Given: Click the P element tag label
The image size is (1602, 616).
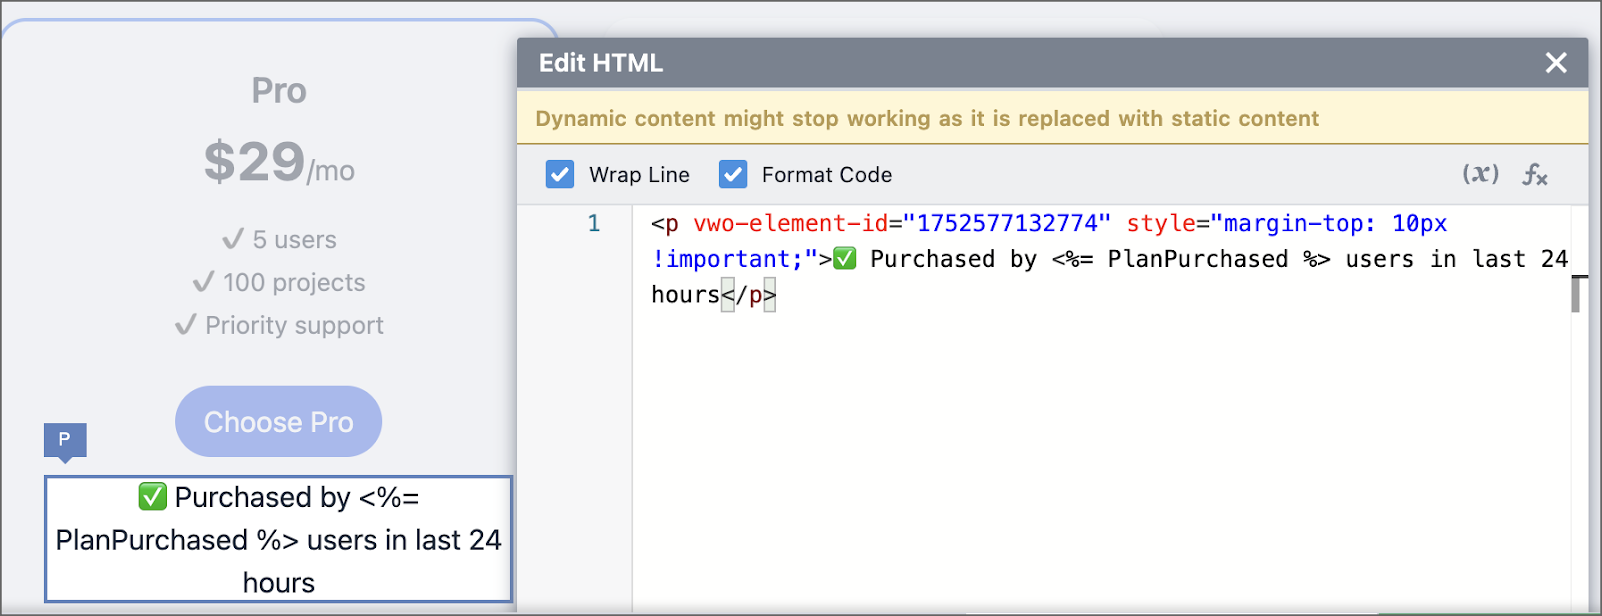Looking at the screenshot, I should pyautogui.click(x=65, y=440).
